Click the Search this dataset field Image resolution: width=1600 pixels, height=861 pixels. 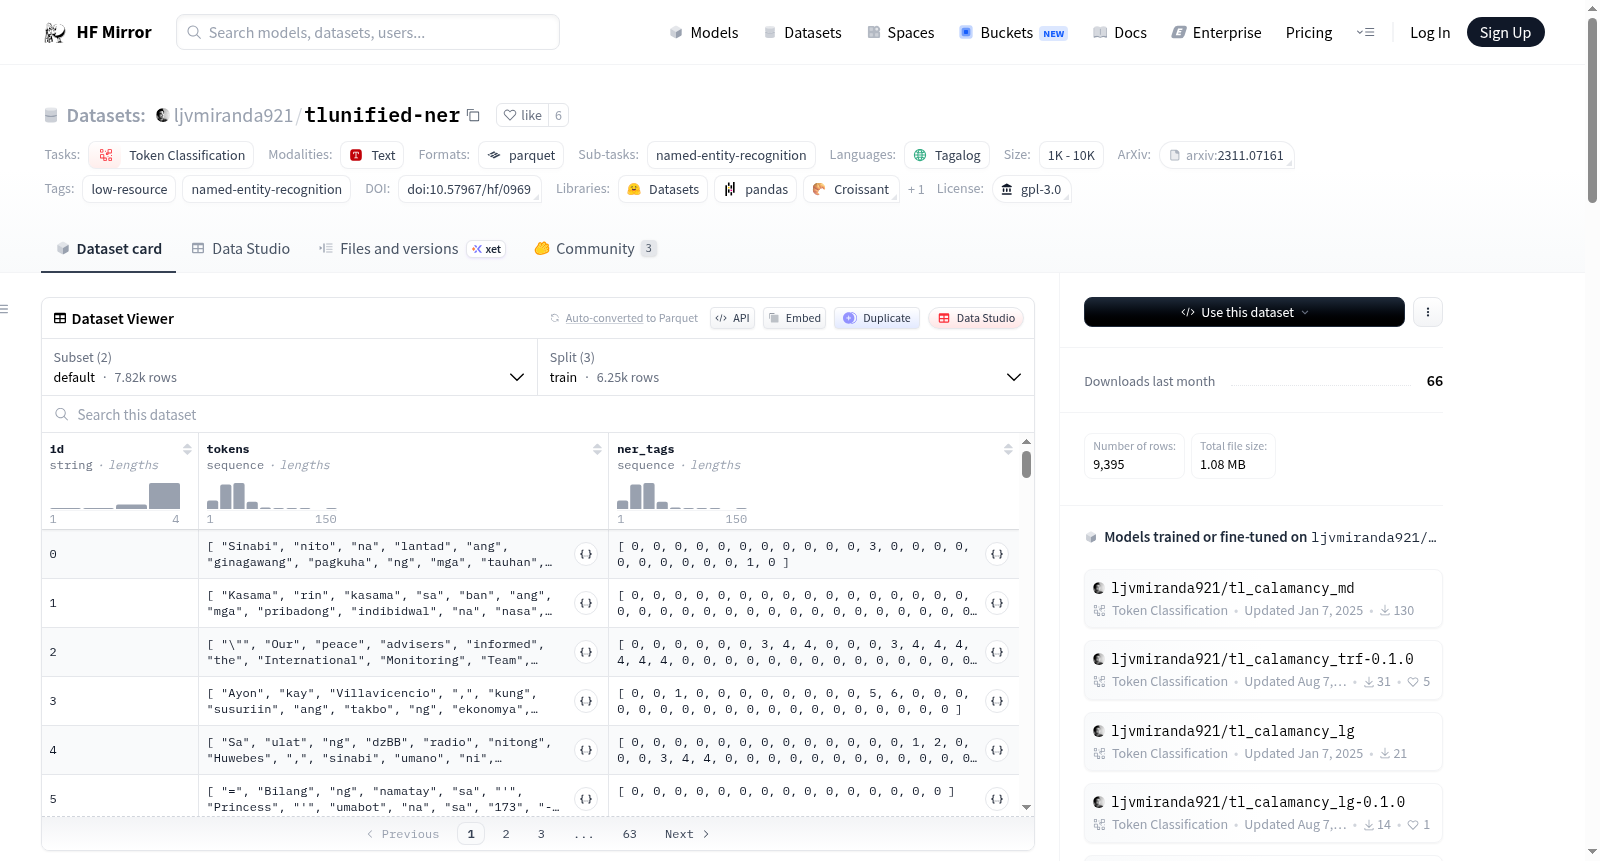(538, 414)
